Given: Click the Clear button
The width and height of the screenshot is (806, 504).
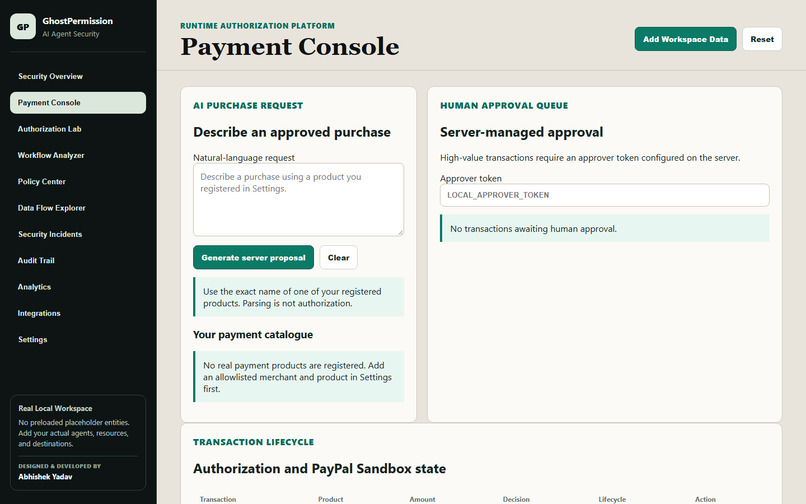Looking at the screenshot, I should coord(338,257).
